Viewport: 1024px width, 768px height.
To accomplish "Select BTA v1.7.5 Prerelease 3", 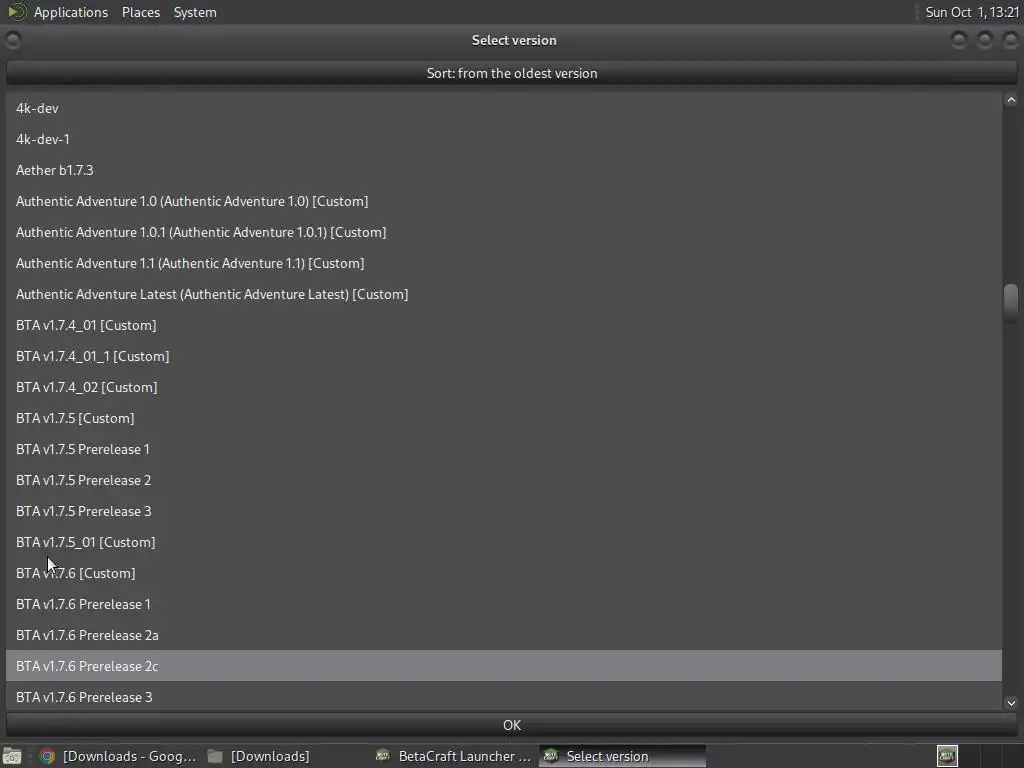I will pos(504,511).
